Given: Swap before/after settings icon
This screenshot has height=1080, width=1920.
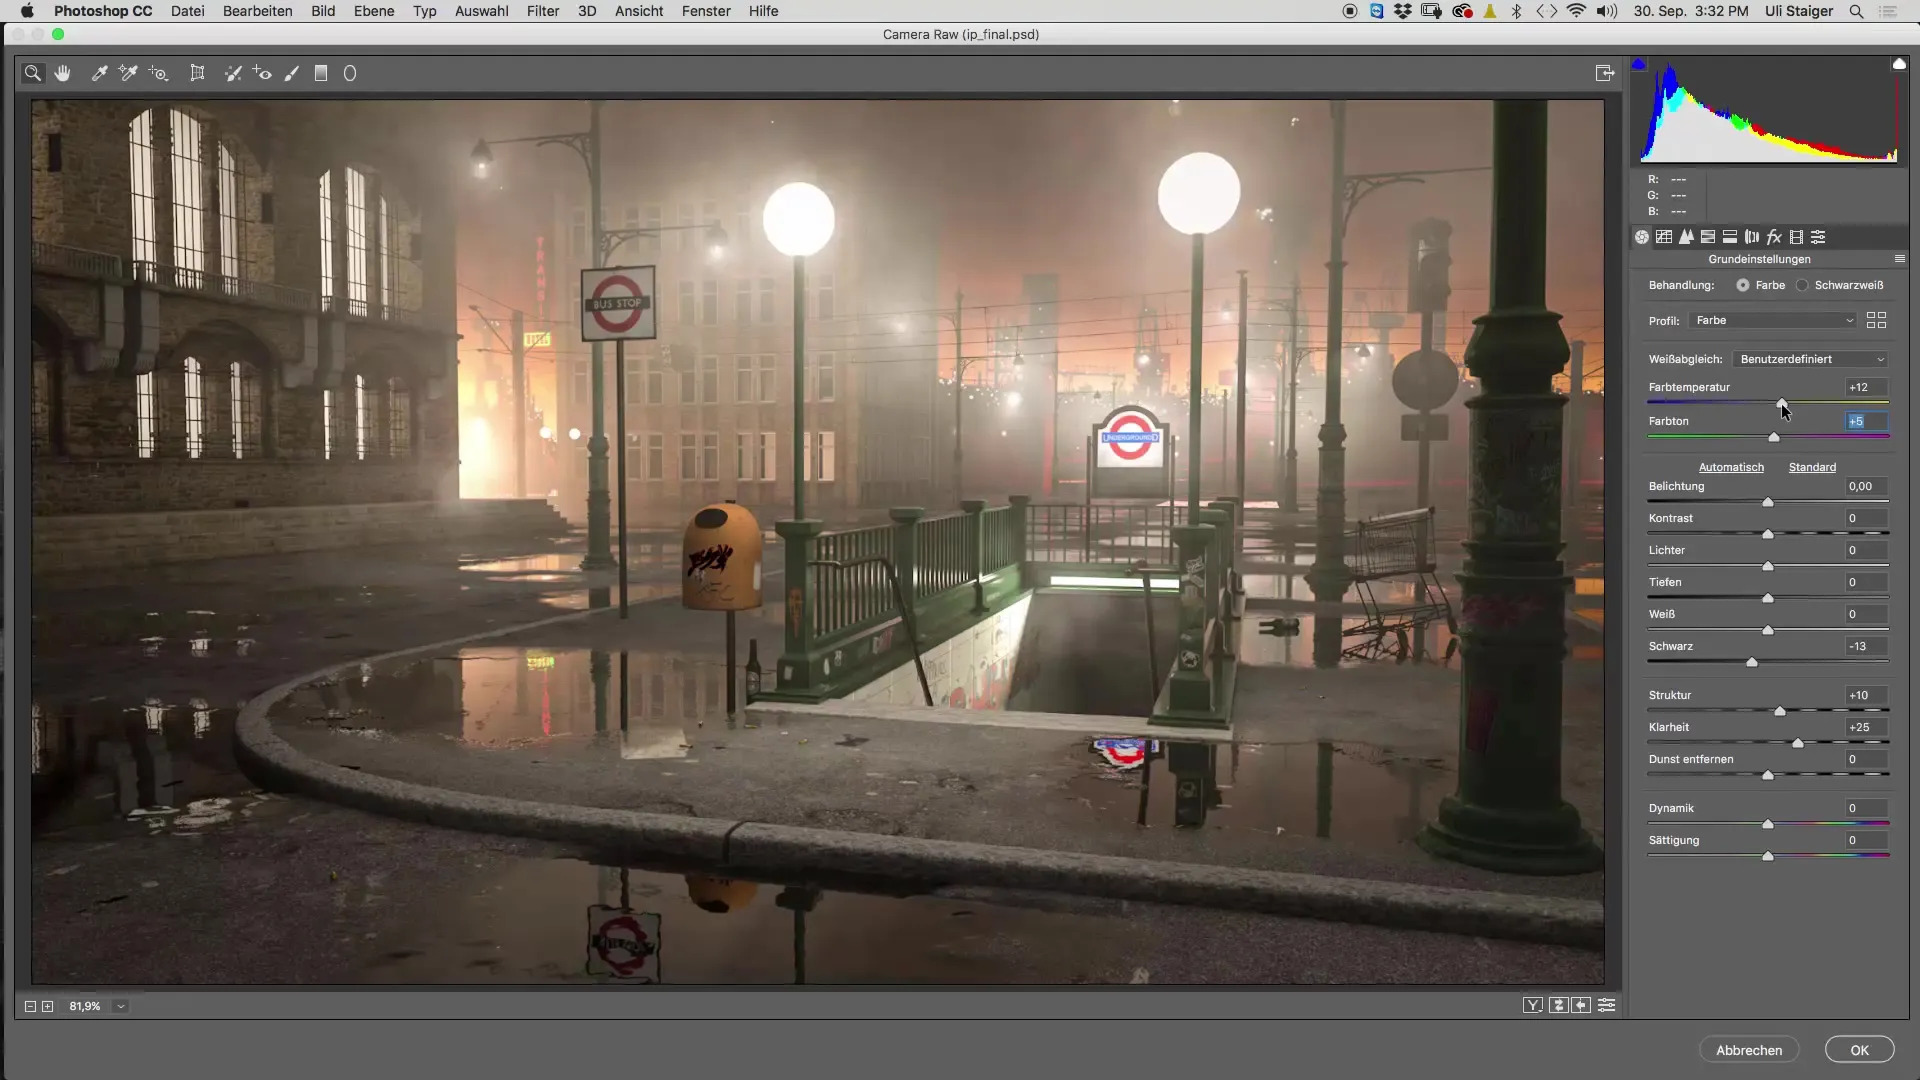Looking at the screenshot, I should (1559, 1006).
